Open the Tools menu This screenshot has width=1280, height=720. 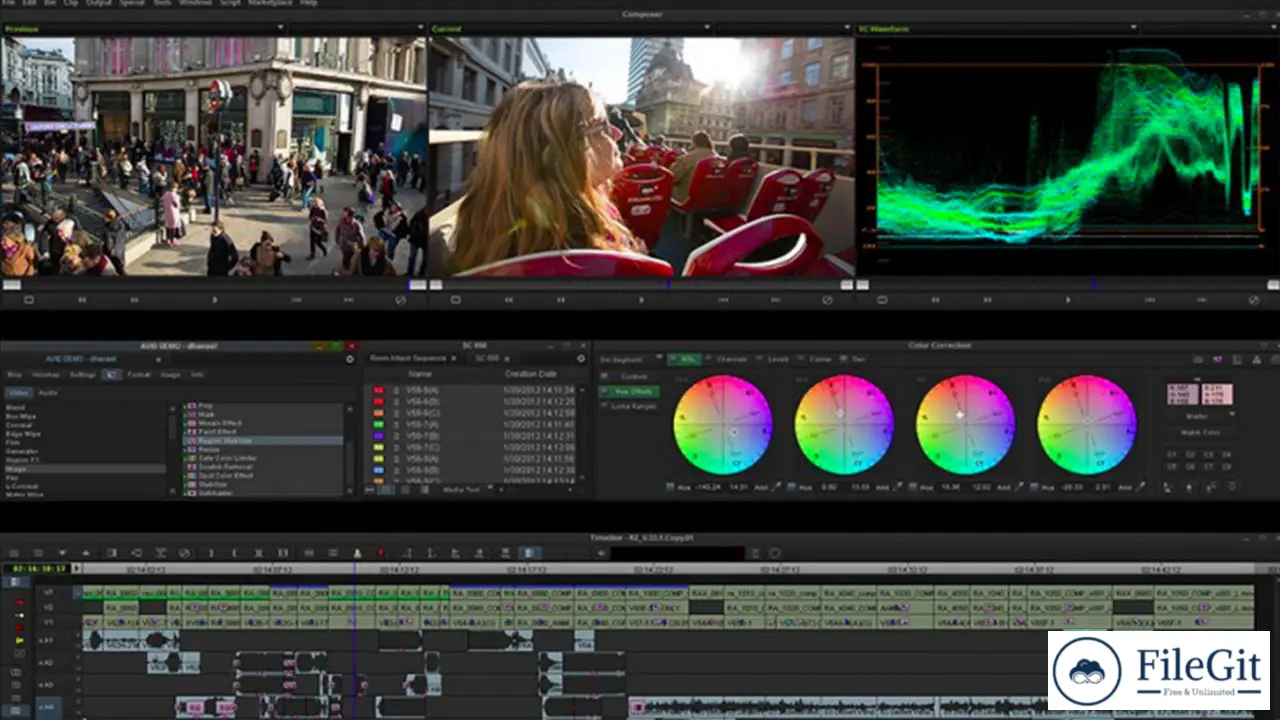click(162, 3)
